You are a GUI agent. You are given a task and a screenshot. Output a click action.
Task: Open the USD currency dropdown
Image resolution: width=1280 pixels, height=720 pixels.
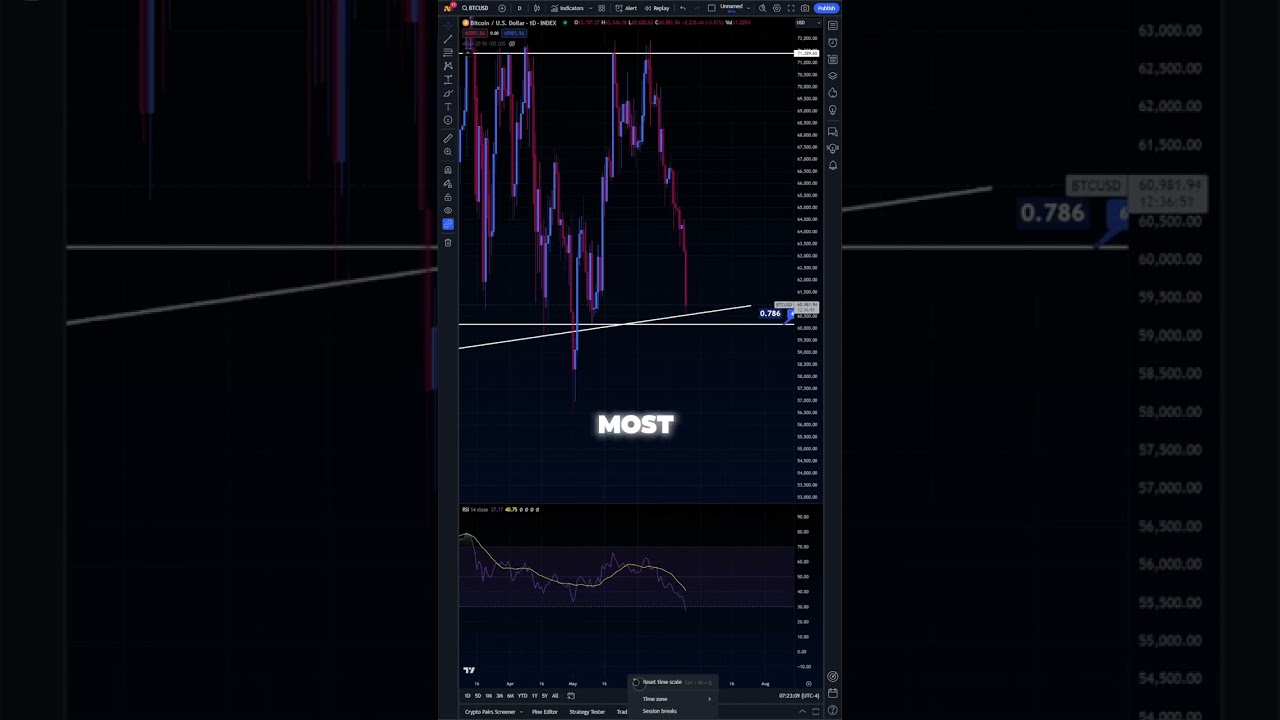coord(800,22)
